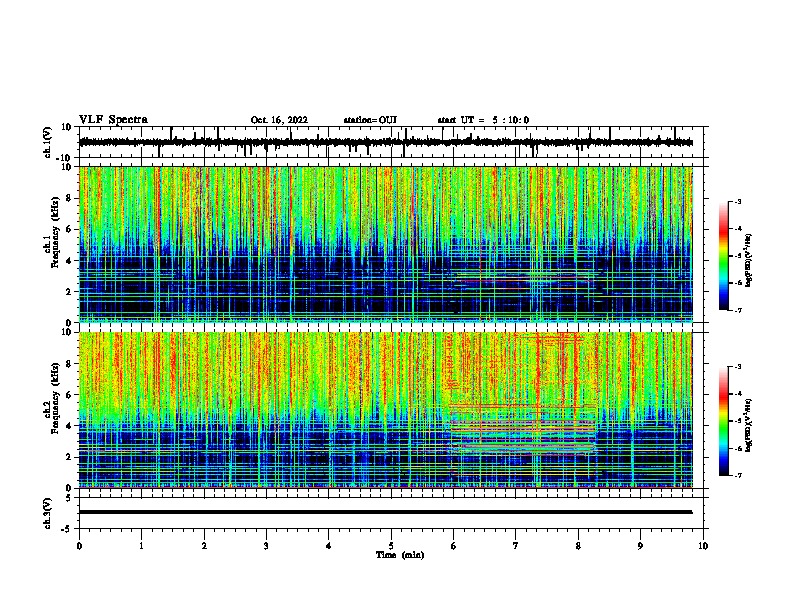This screenshot has height=612, width=792.
Task: Click the "start UT = 5 :10: 0" text
Action: click(483, 120)
